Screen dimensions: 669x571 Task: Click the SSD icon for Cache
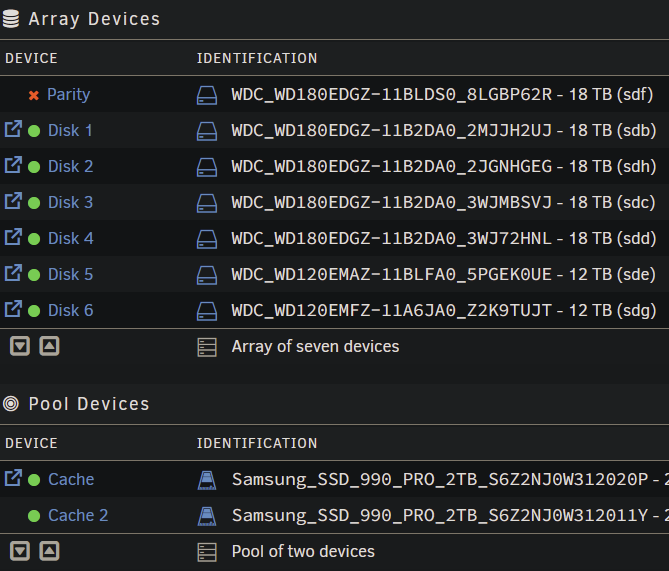[x=207, y=480]
